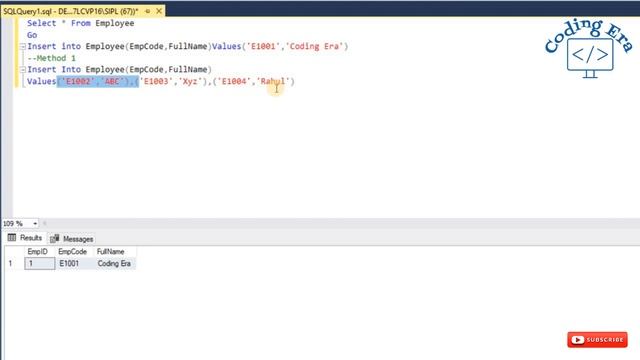Screen dimensions: 640x360
Task: Click the 'E1003' string in the Values line
Action: 156,81
